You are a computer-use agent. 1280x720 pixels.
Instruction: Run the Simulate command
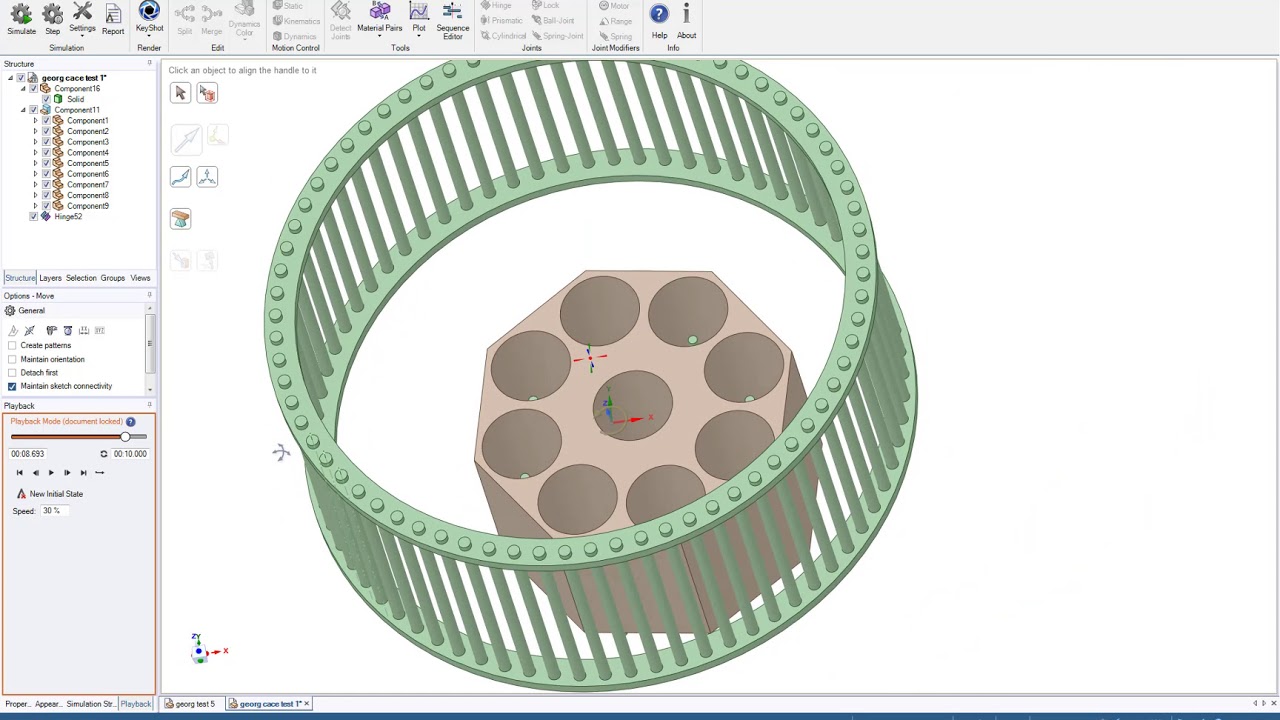(21, 19)
